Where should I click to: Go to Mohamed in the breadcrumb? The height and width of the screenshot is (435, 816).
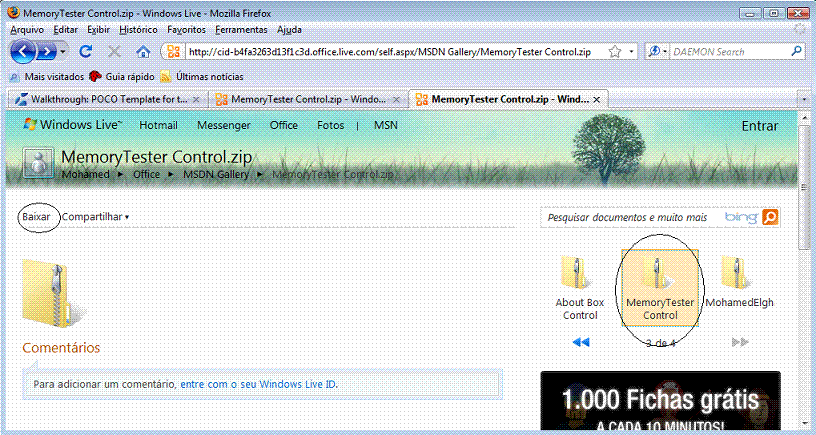85,174
